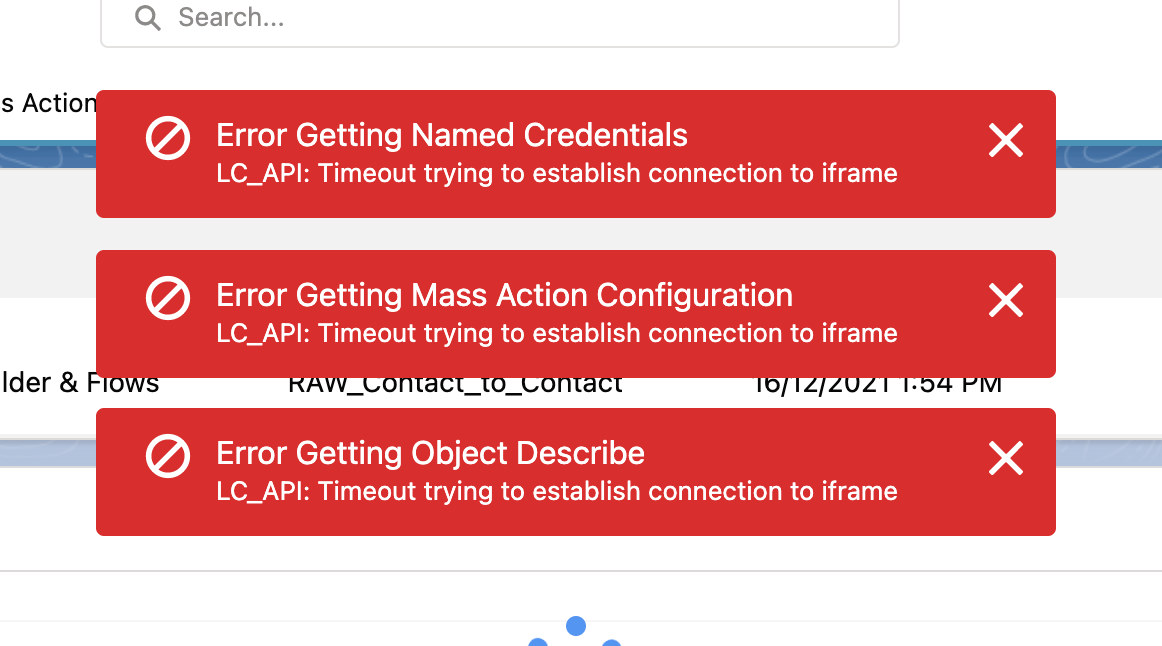Click the LC_API timeout message on Object Describe

point(556,491)
